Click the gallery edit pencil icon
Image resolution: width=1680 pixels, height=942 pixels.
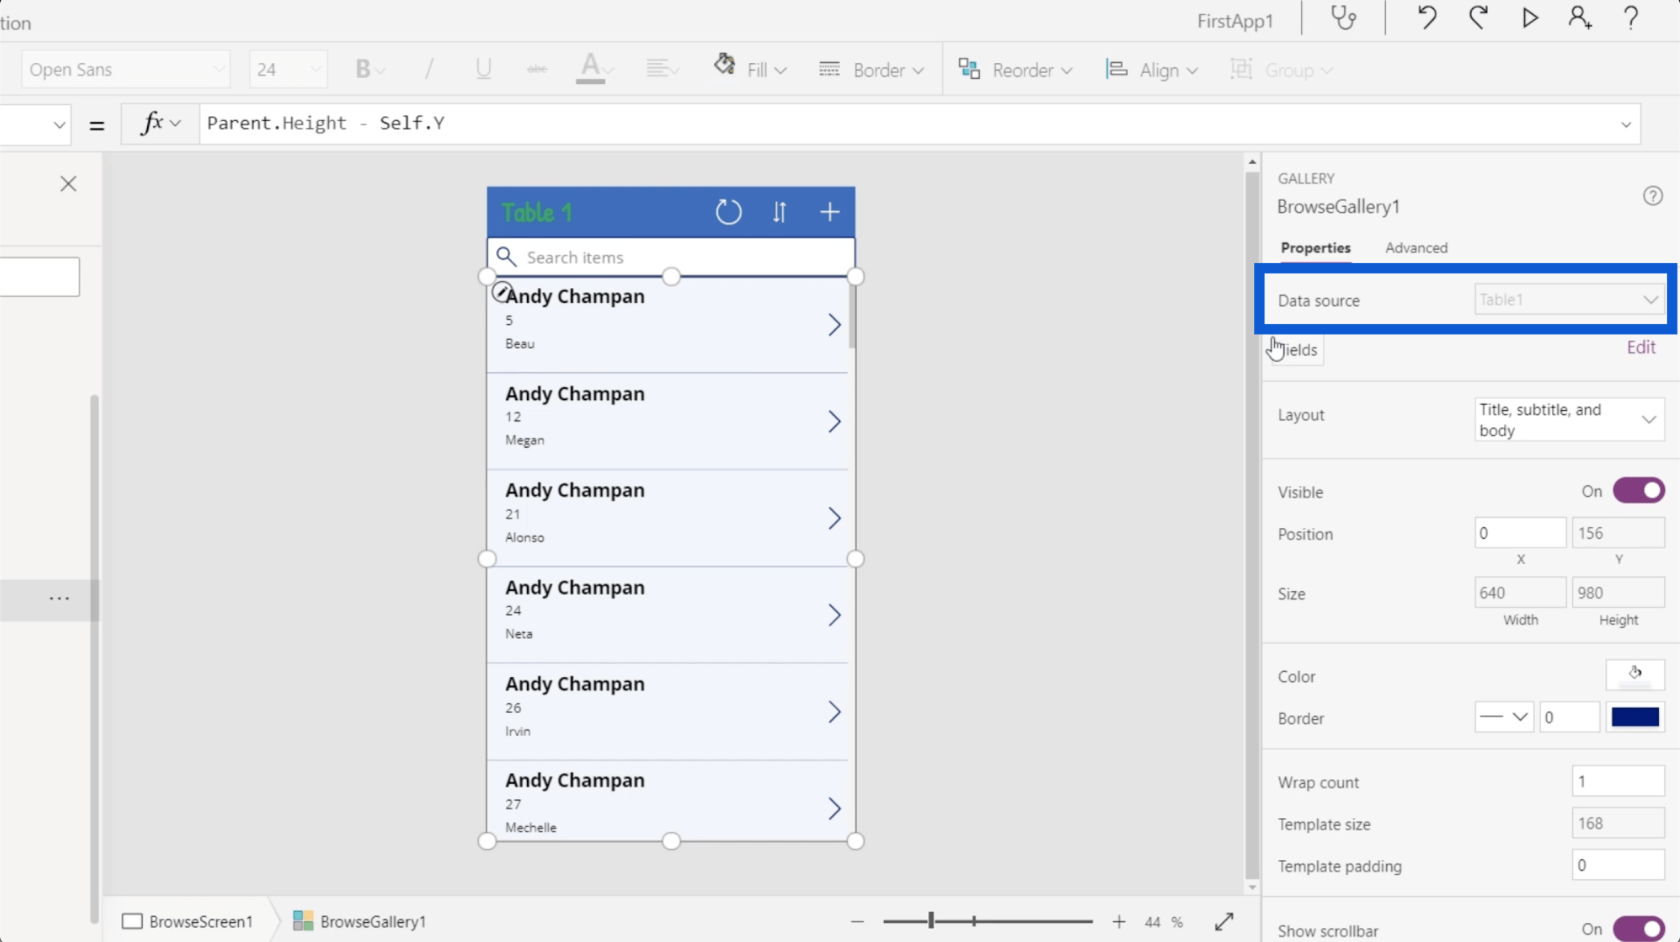[502, 292]
